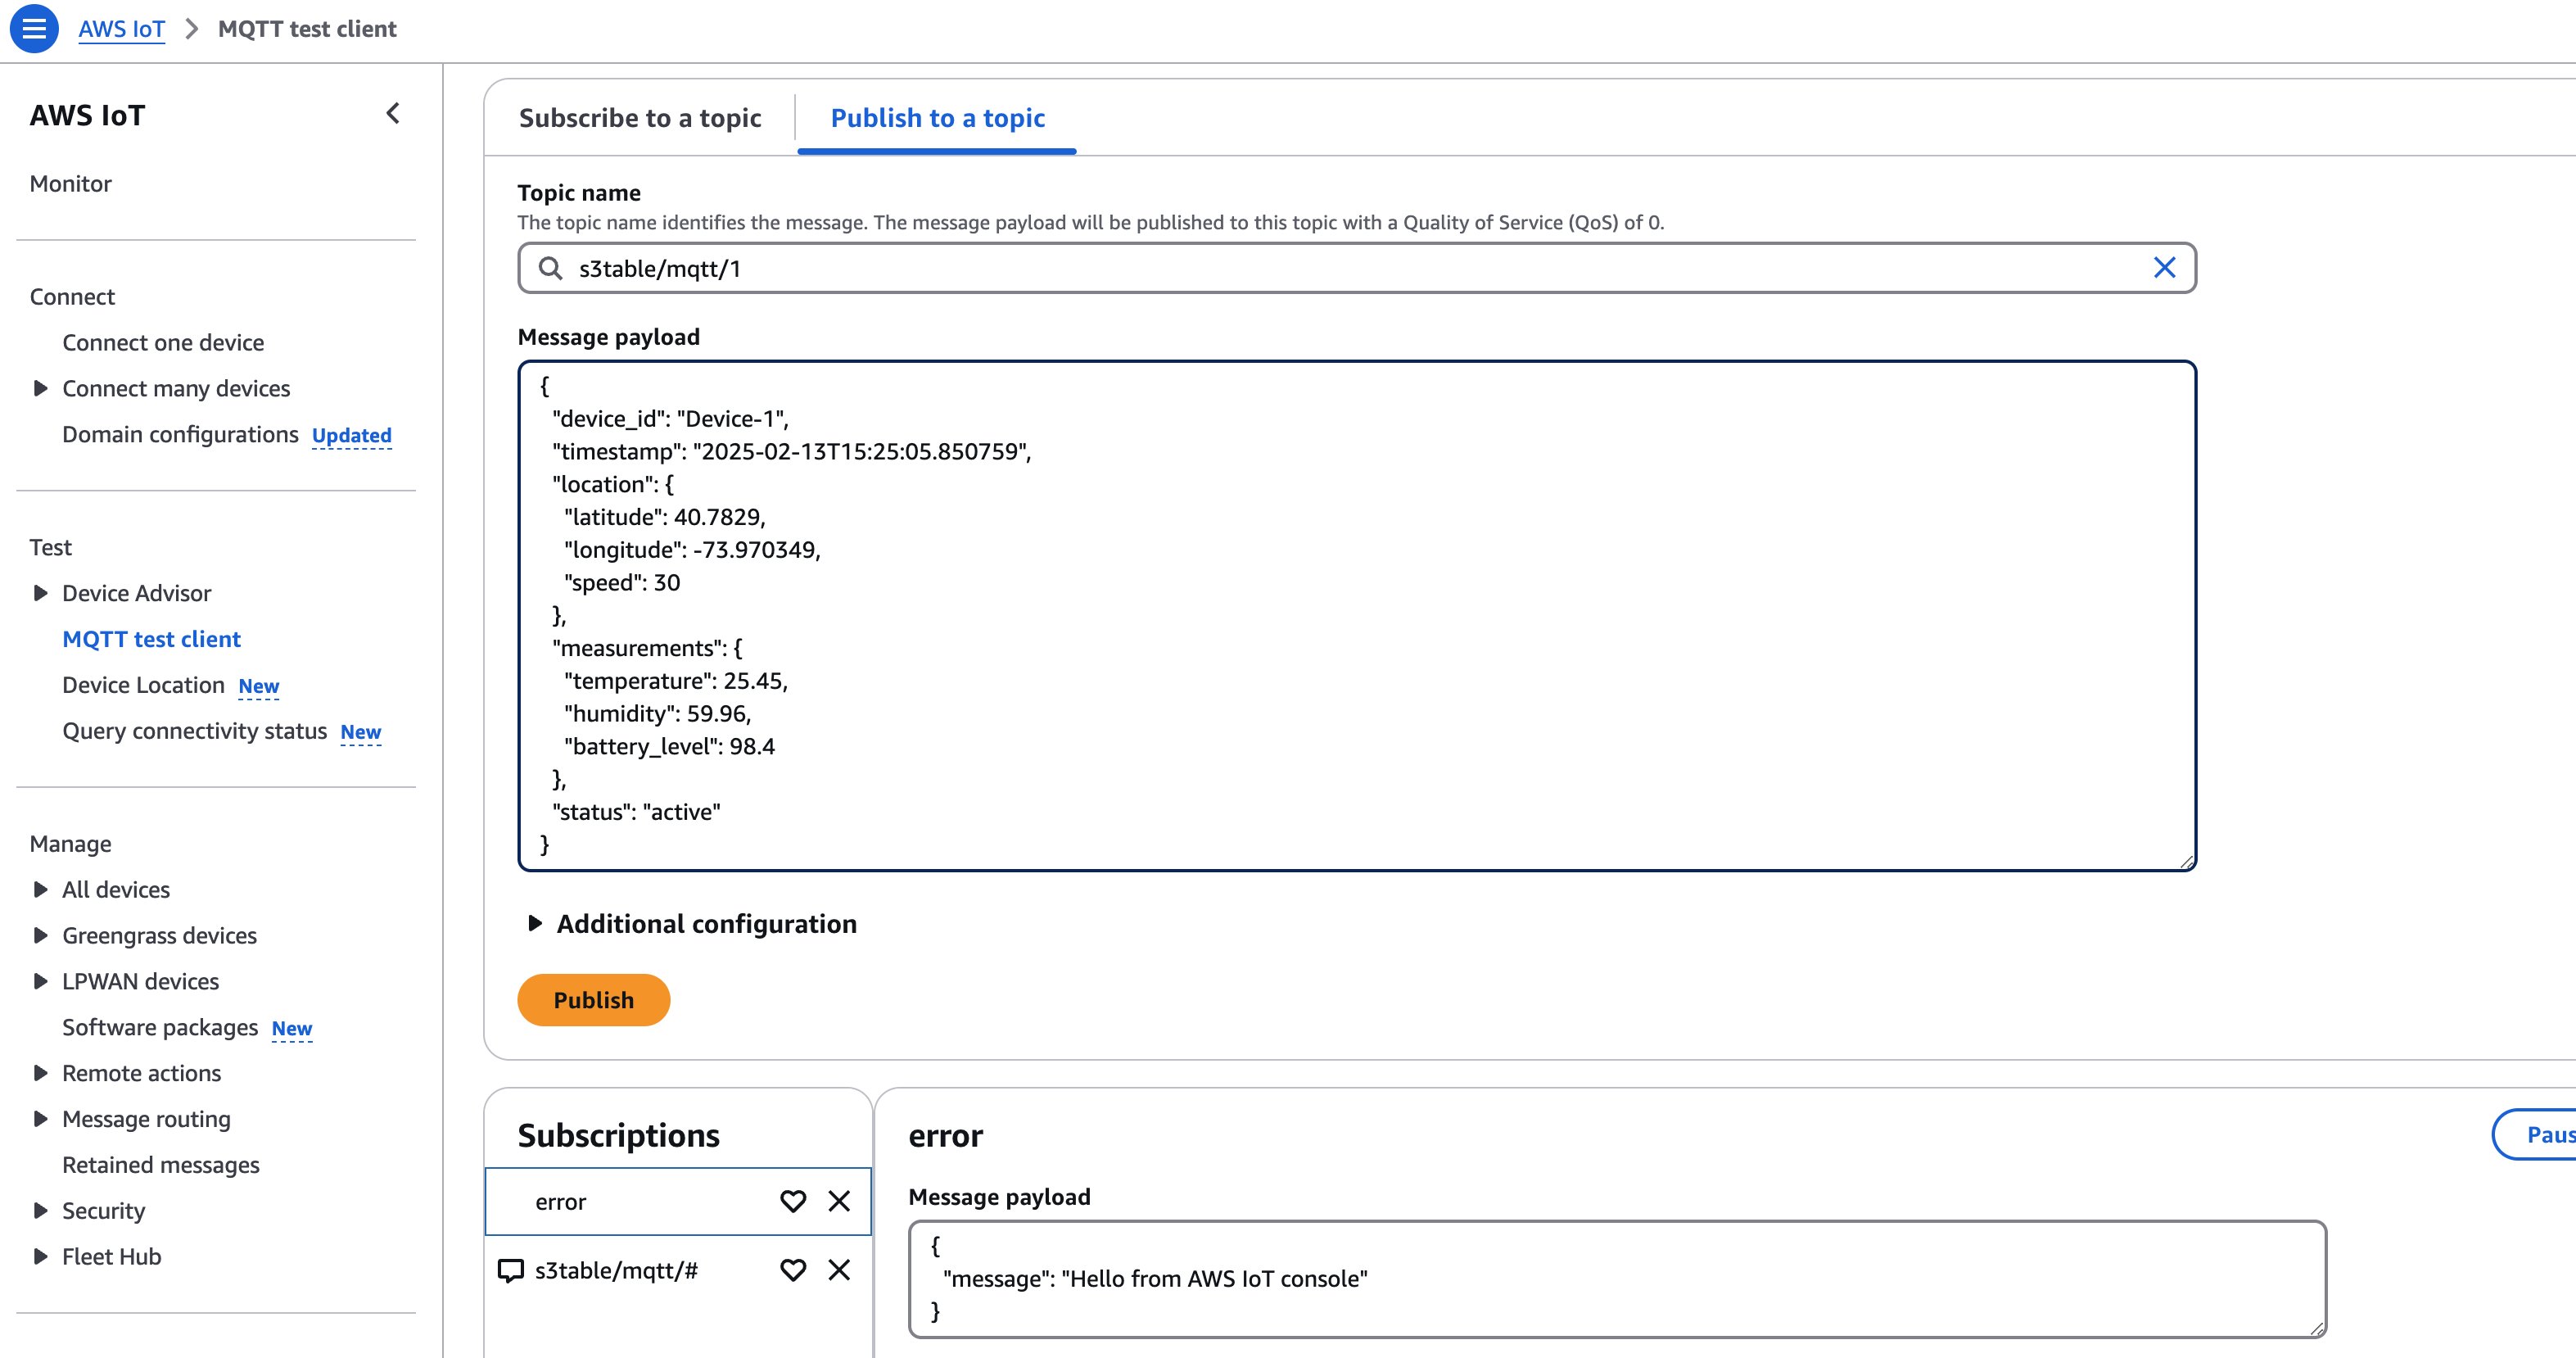Expand the Message routing menu
The height and width of the screenshot is (1358, 2576).
tap(40, 1119)
